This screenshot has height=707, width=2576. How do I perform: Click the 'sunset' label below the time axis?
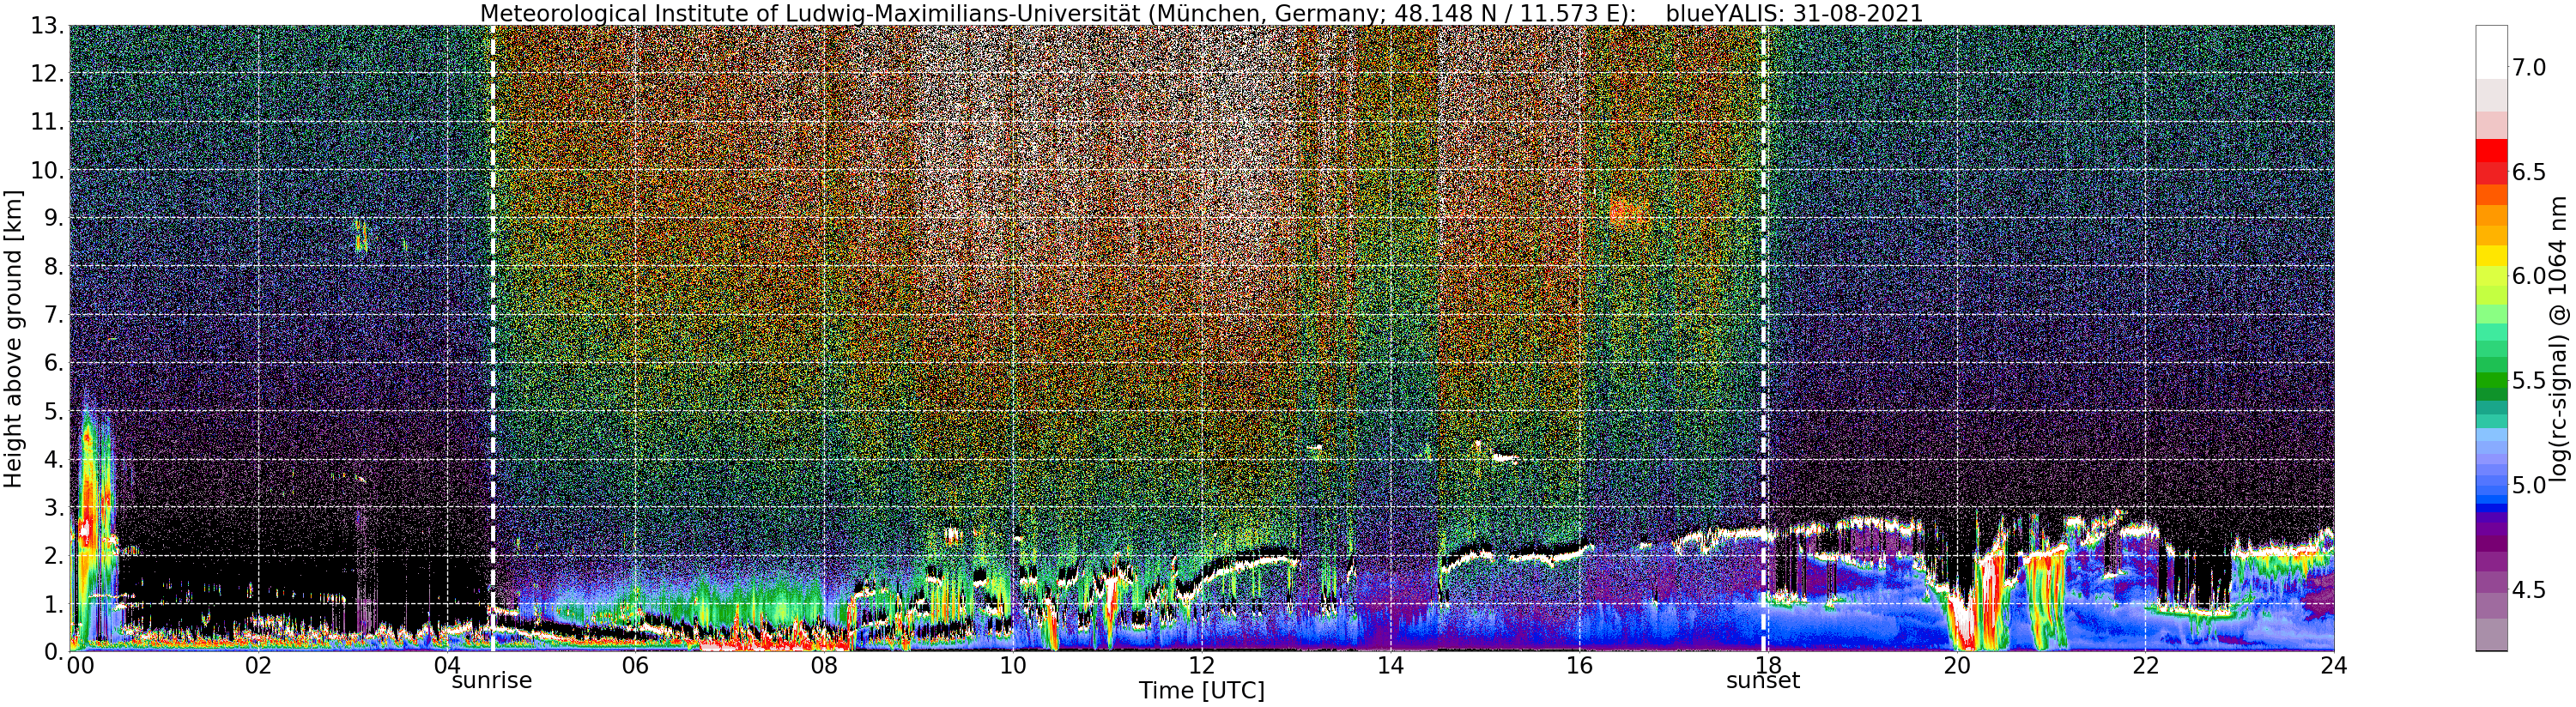click(x=1763, y=681)
